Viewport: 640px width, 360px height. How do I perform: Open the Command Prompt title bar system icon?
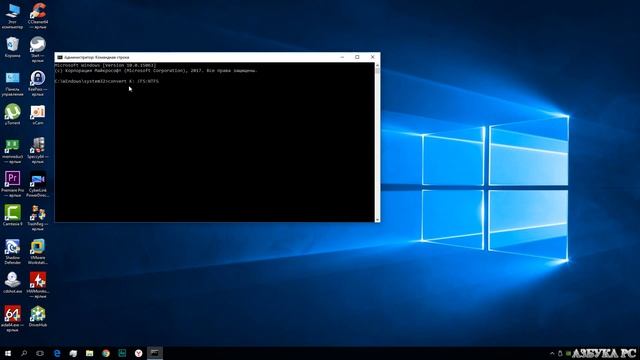pos(60,58)
